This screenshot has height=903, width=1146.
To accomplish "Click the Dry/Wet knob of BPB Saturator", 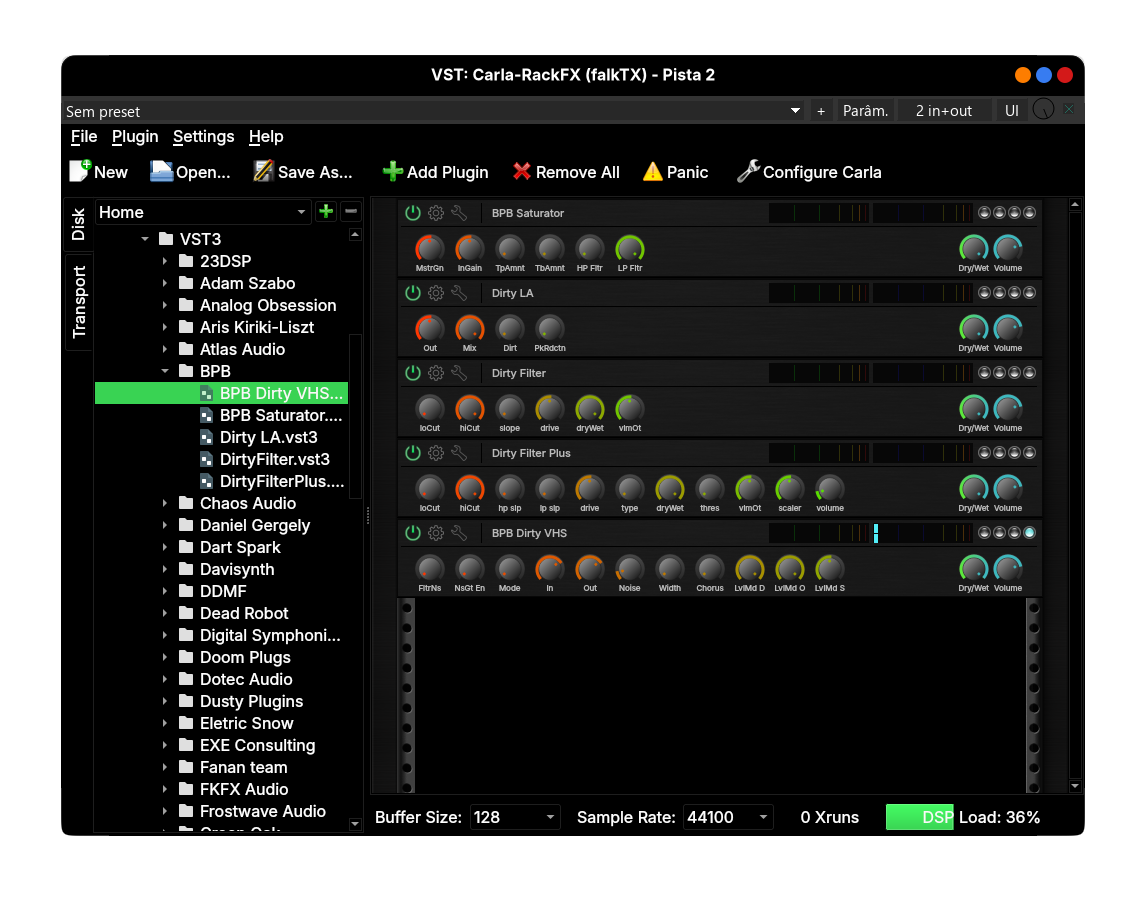I will (973, 248).
